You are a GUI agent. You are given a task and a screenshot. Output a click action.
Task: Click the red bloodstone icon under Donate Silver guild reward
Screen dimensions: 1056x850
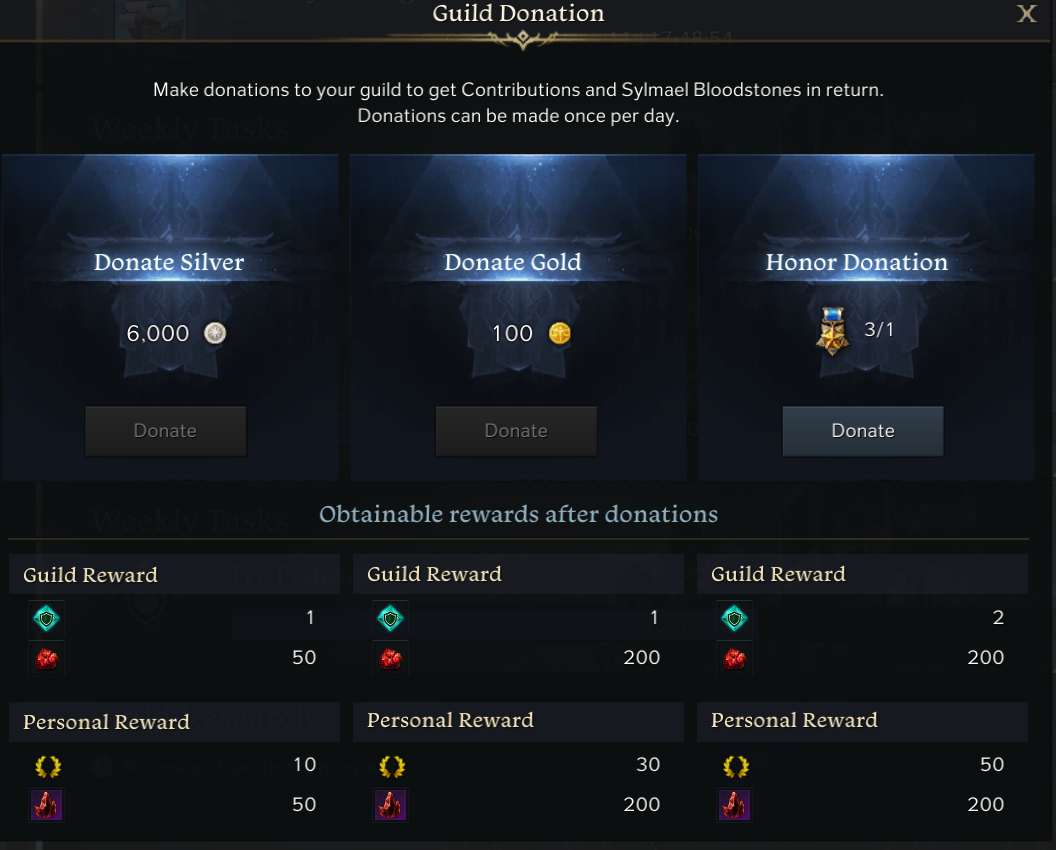click(x=46, y=658)
